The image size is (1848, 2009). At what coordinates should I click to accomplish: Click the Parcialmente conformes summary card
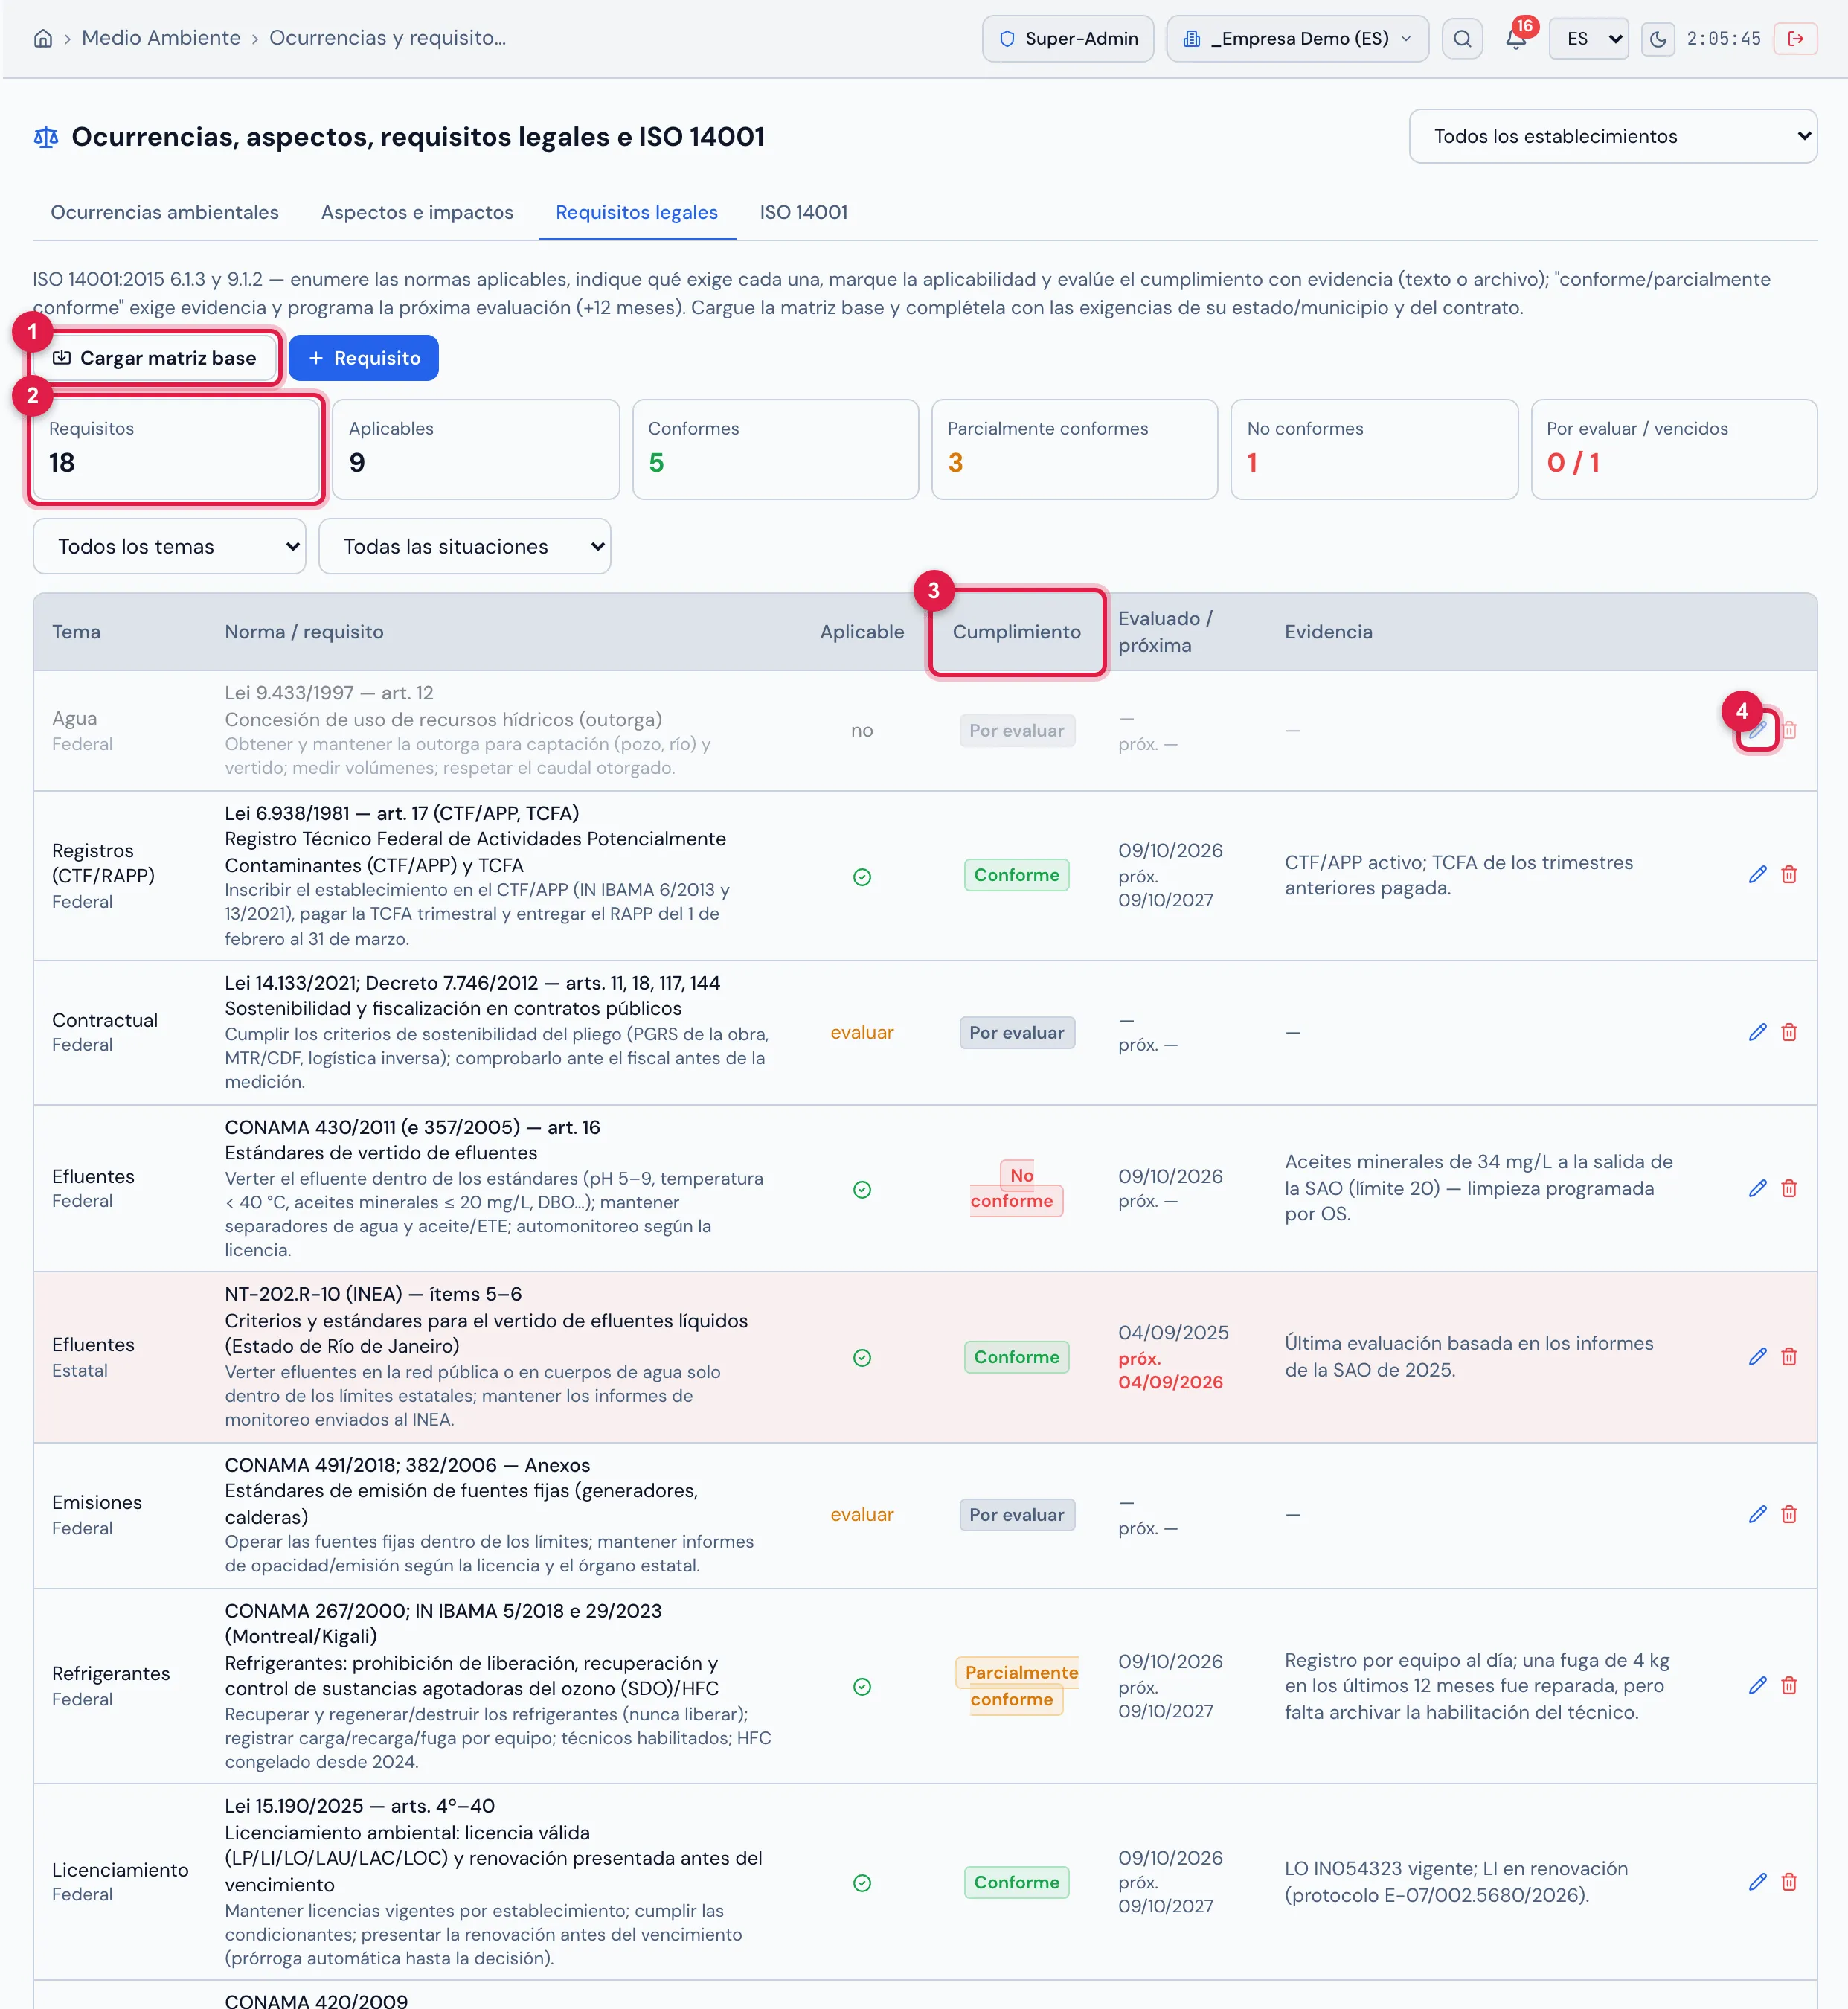click(x=1074, y=449)
